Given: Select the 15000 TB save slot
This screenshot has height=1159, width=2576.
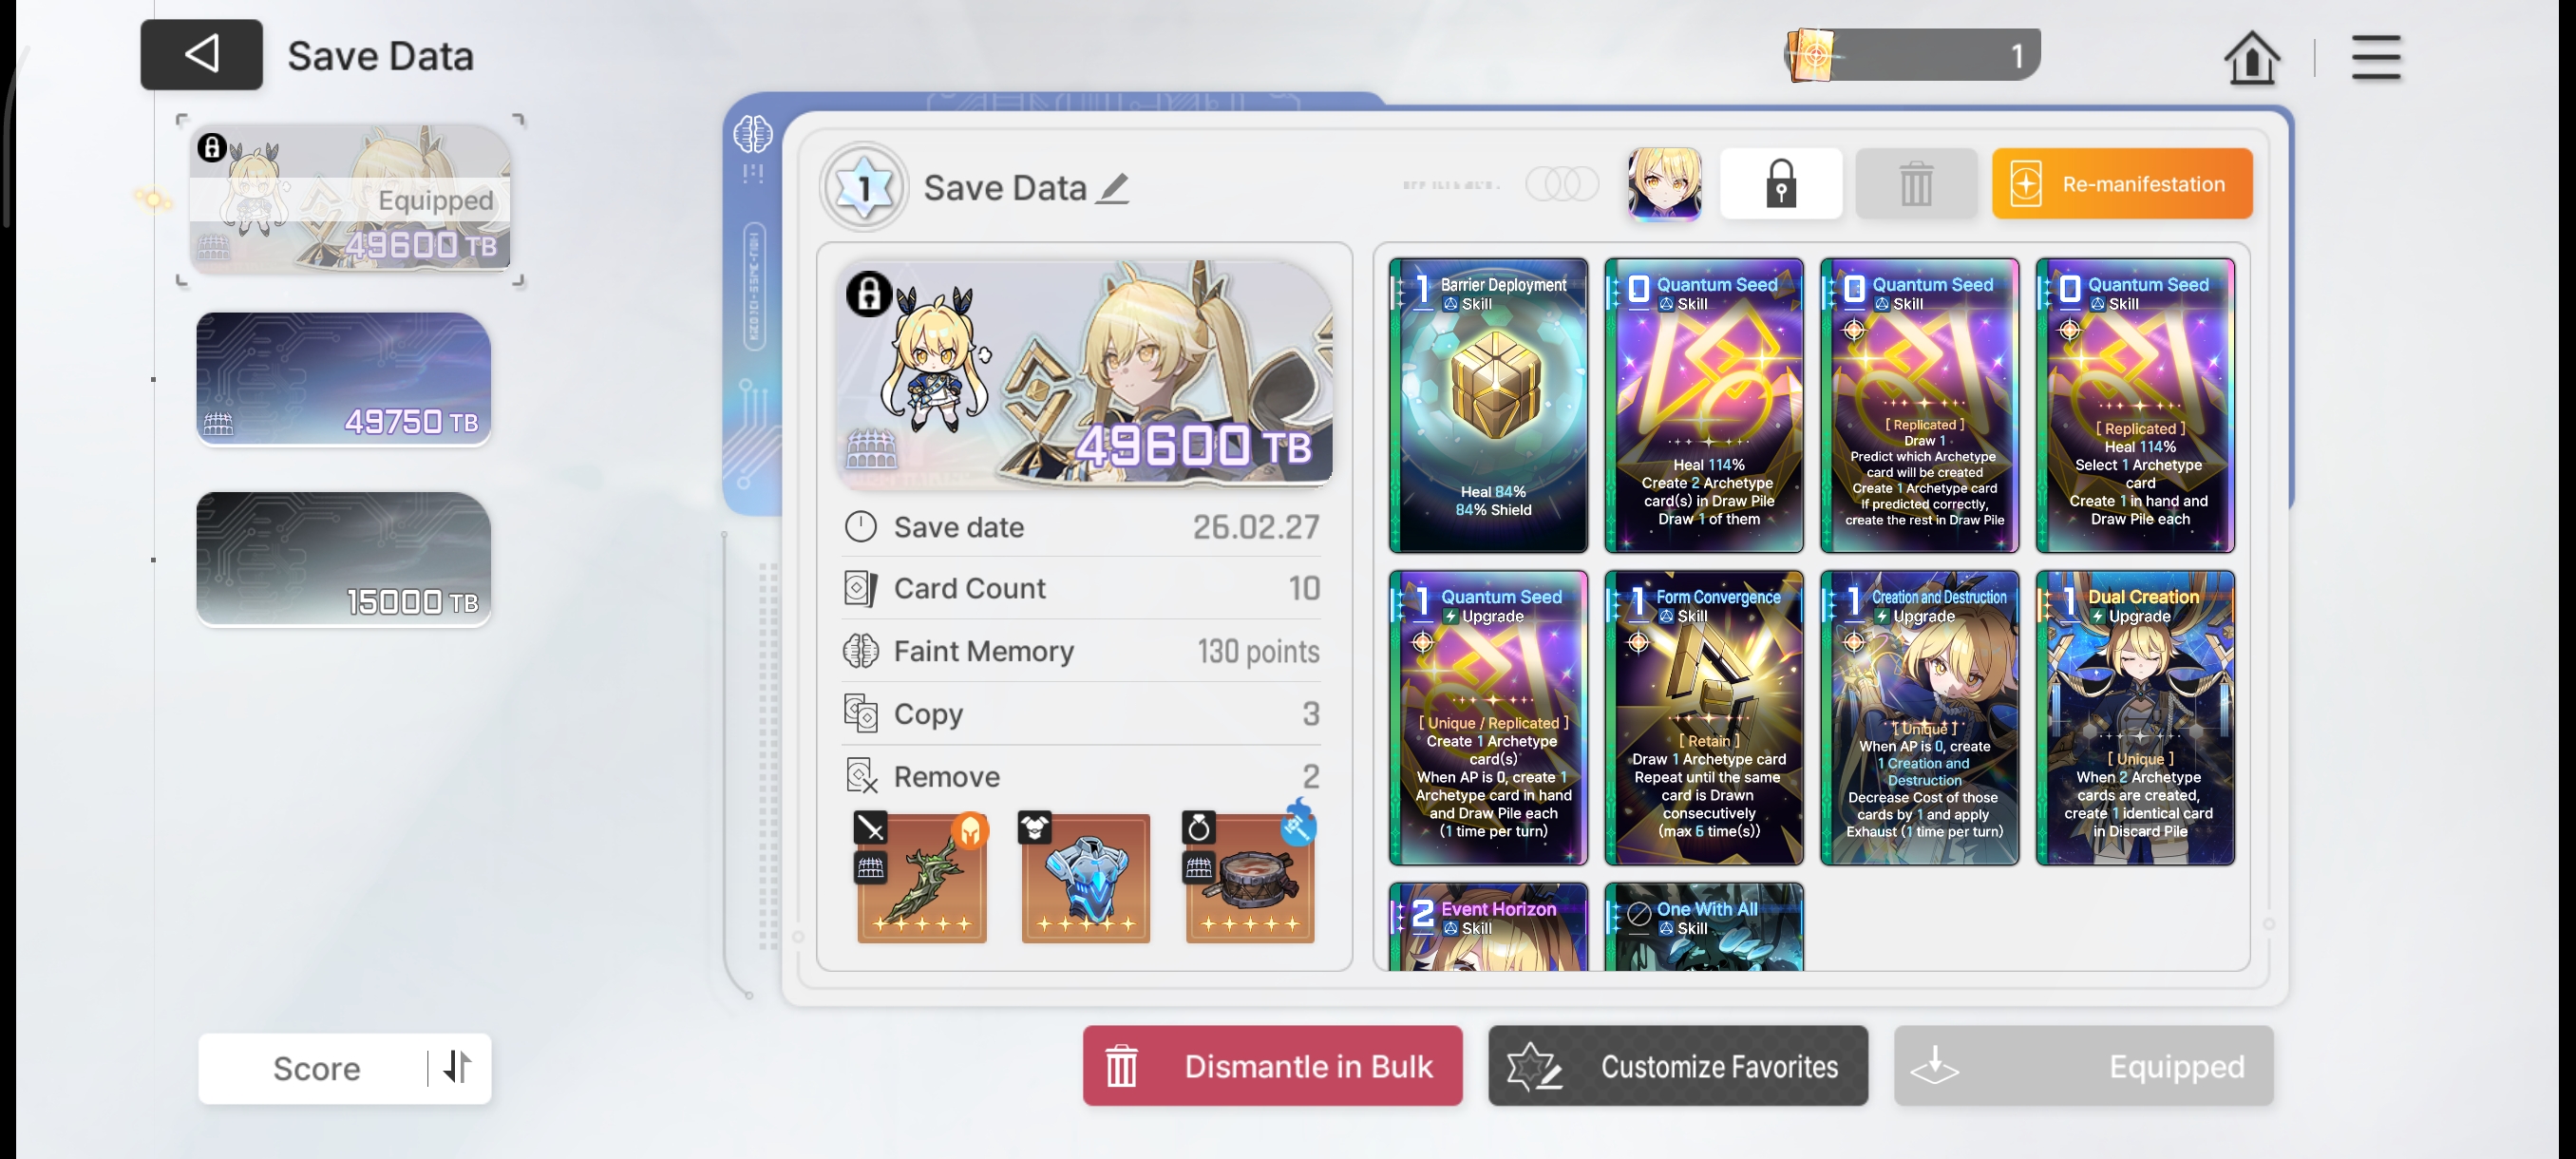Looking at the screenshot, I should [x=343, y=559].
